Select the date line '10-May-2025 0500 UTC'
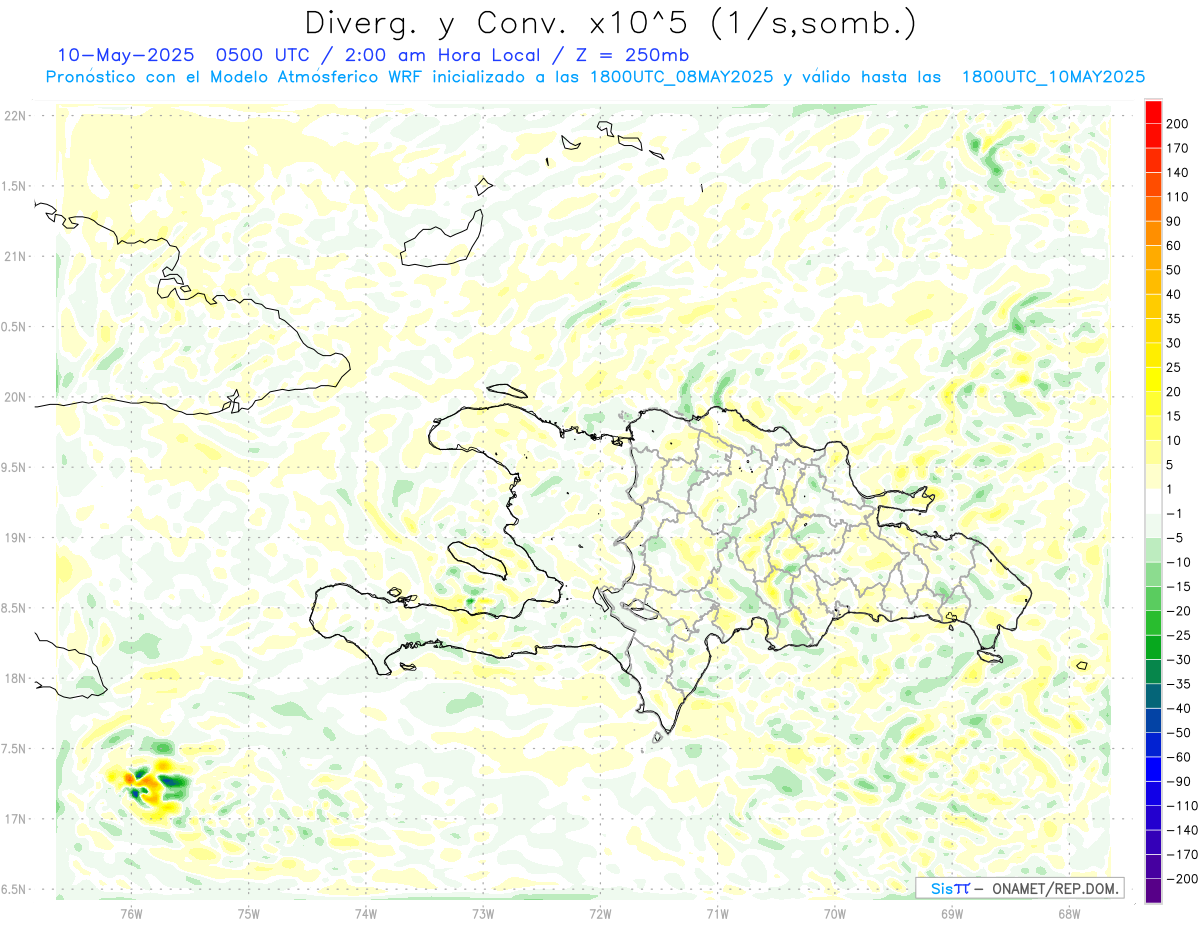 coord(182,55)
